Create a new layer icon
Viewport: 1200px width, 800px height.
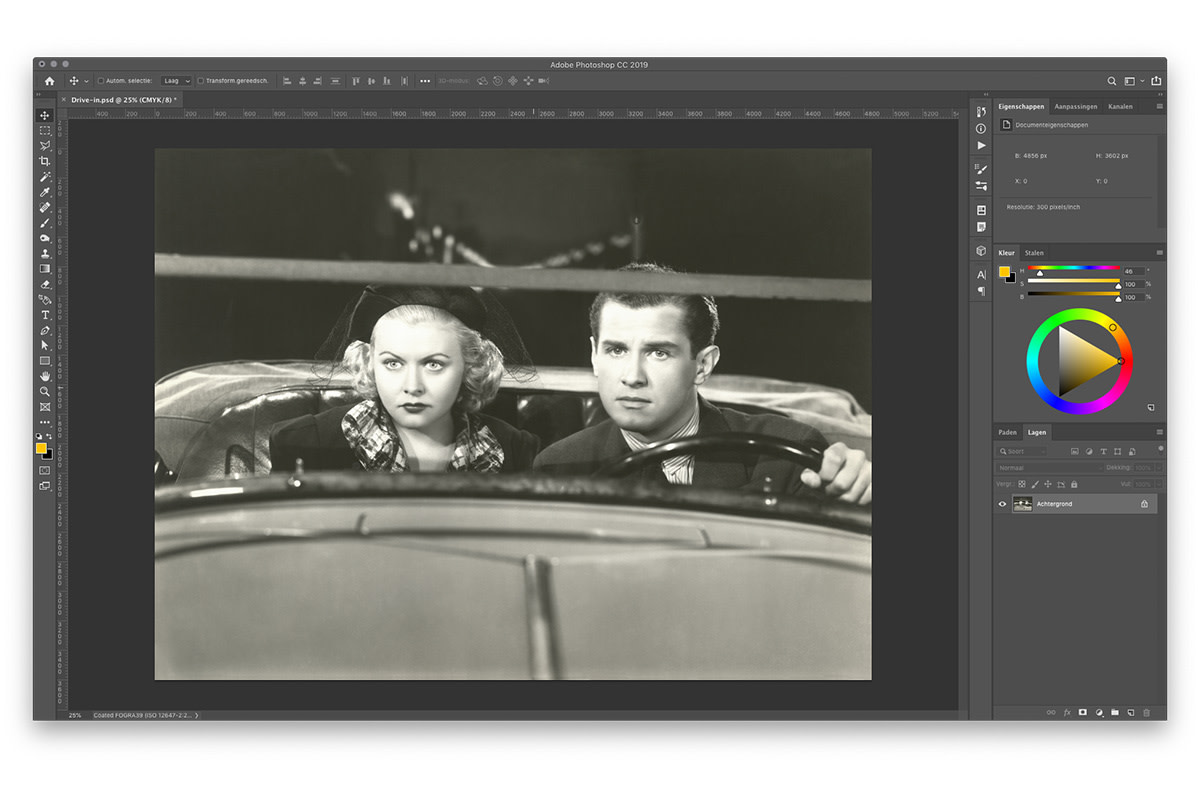point(1131,712)
